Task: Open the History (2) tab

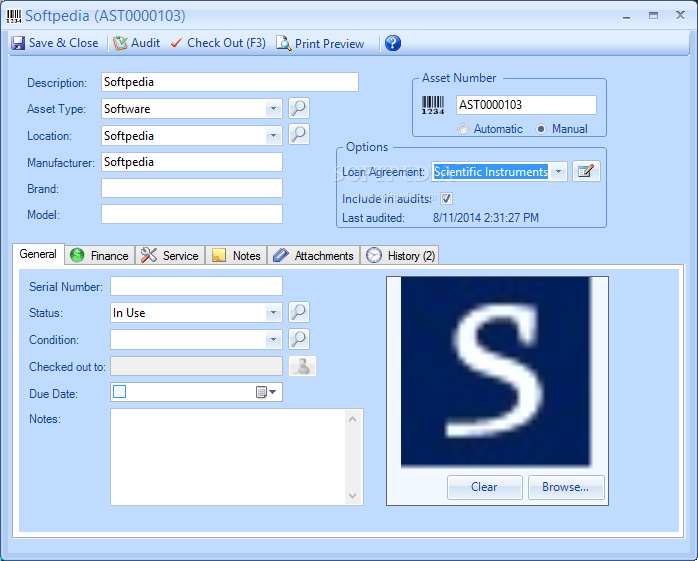Action: (x=399, y=256)
